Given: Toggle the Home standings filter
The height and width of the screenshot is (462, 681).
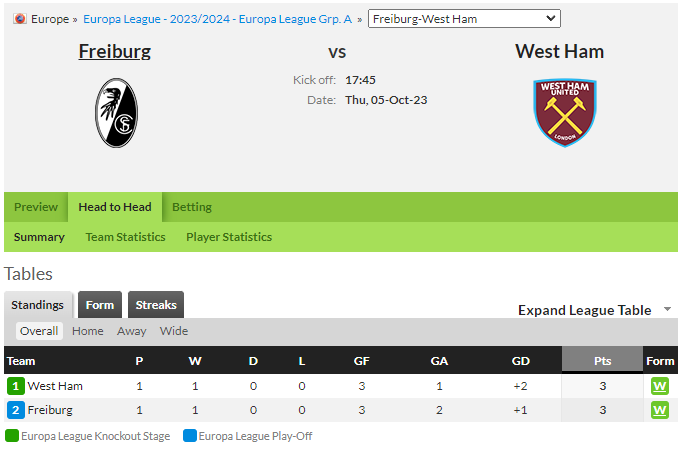Looking at the screenshot, I should (x=88, y=331).
